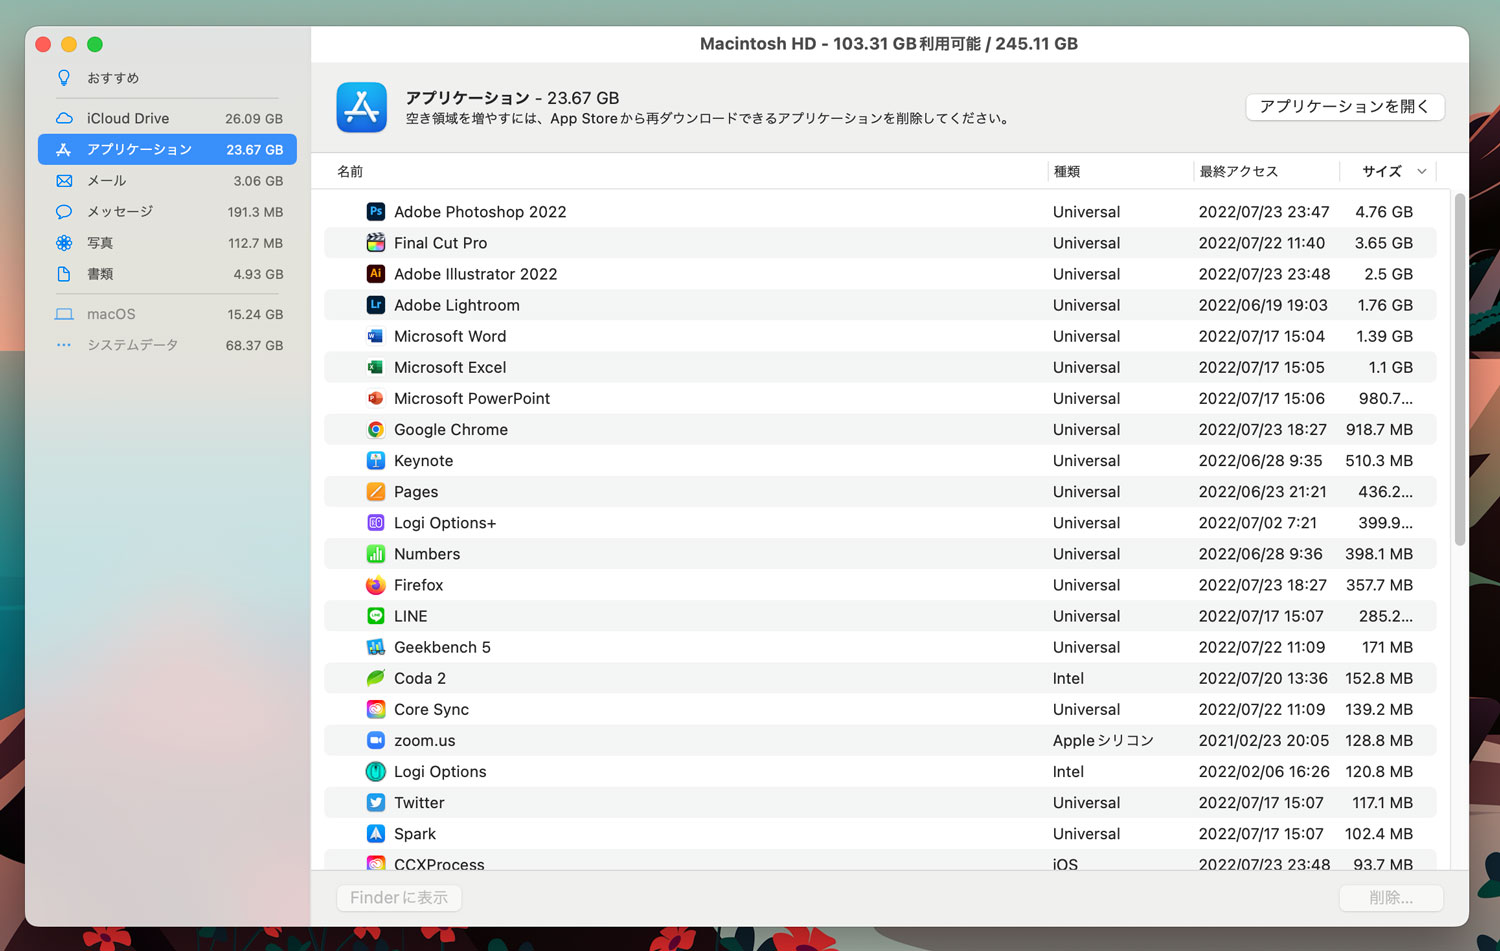Click the Firefox name text

(418, 585)
